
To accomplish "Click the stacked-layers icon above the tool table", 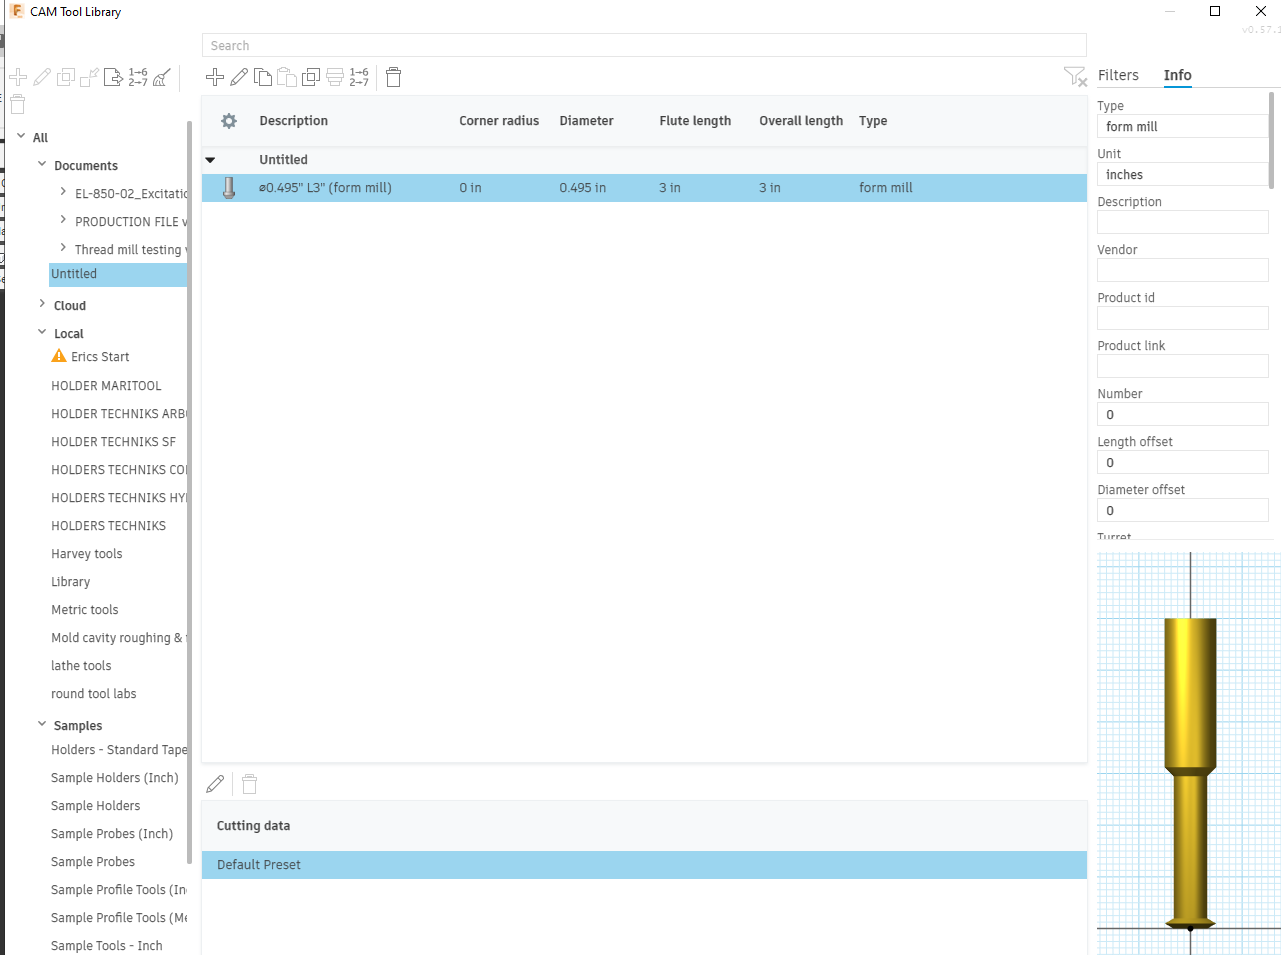I will [335, 77].
